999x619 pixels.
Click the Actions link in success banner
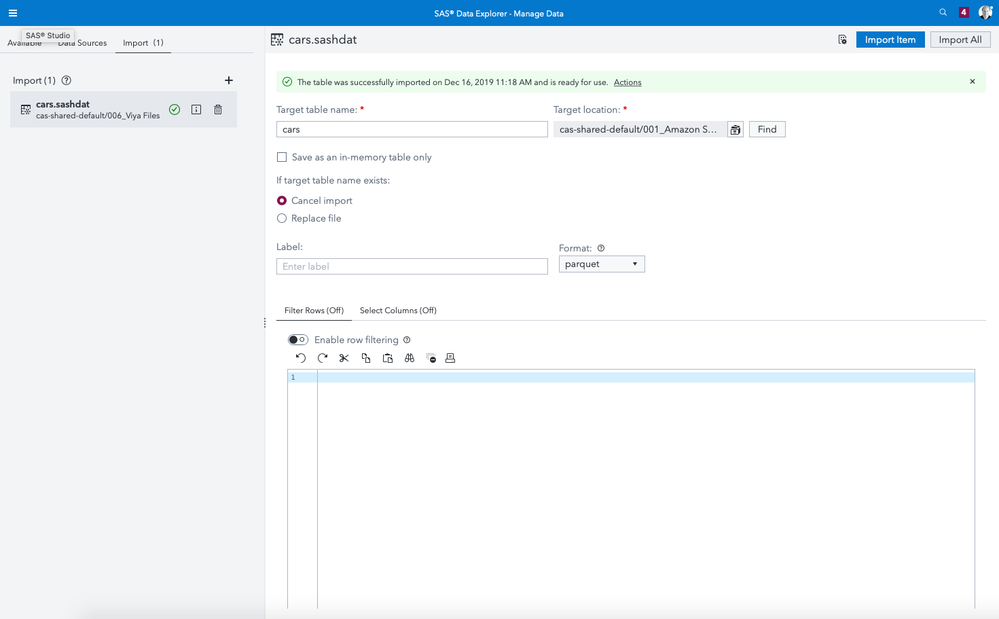coord(627,82)
